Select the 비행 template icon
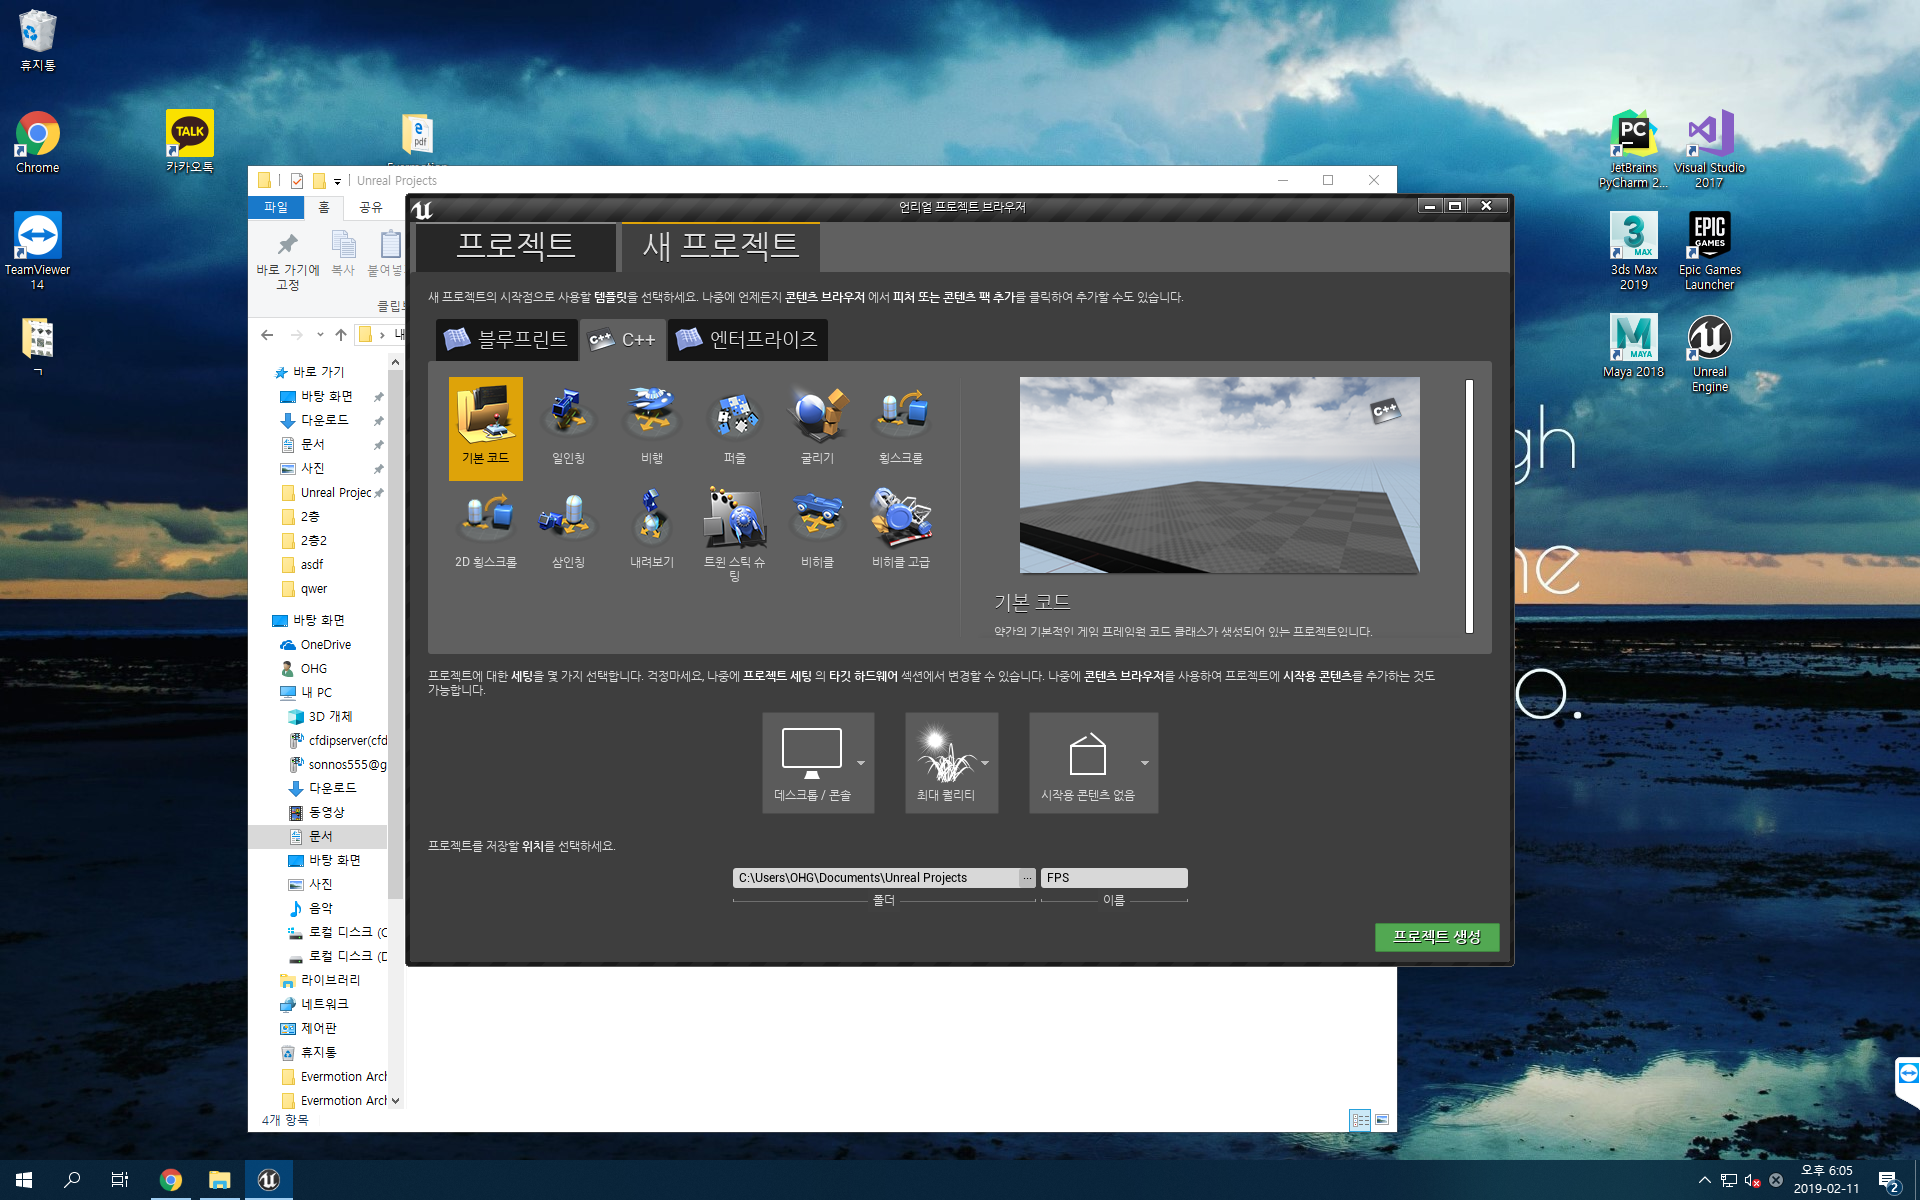Image resolution: width=1920 pixels, height=1200 pixels. click(652, 428)
